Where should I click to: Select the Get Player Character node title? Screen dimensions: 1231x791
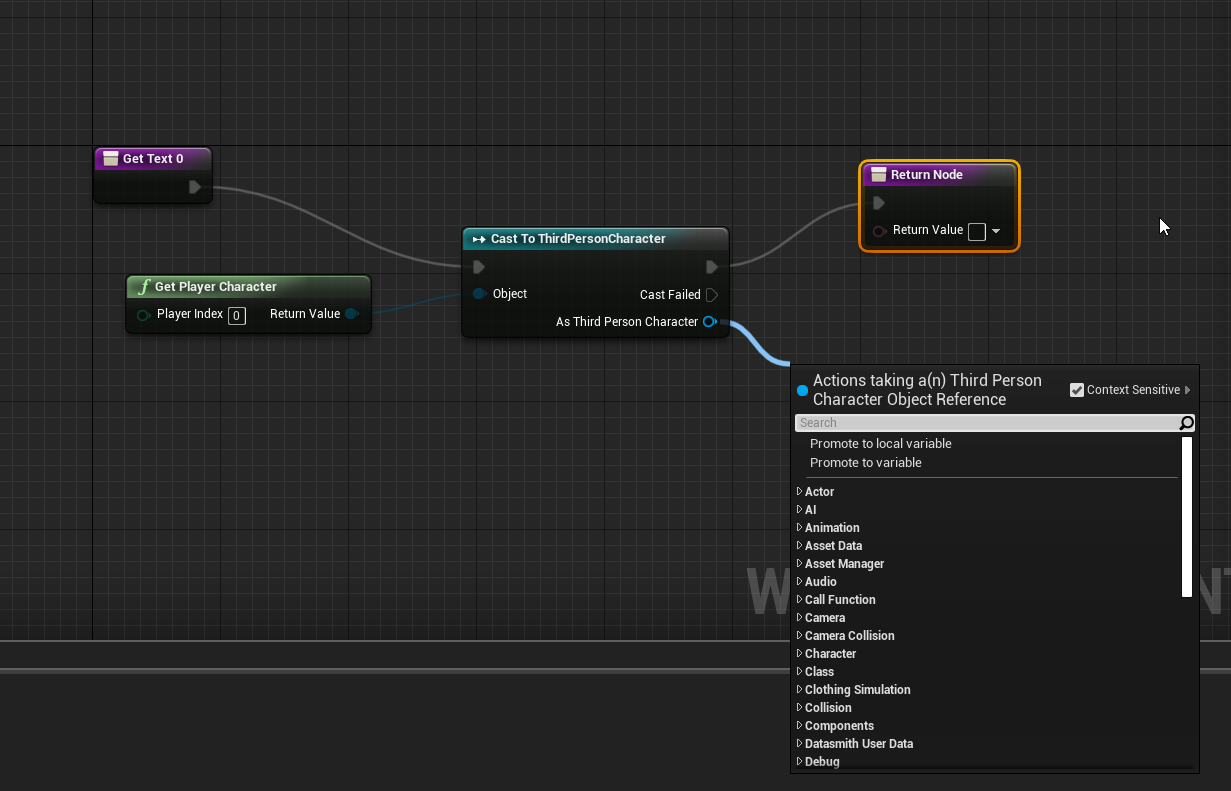[x=216, y=287]
